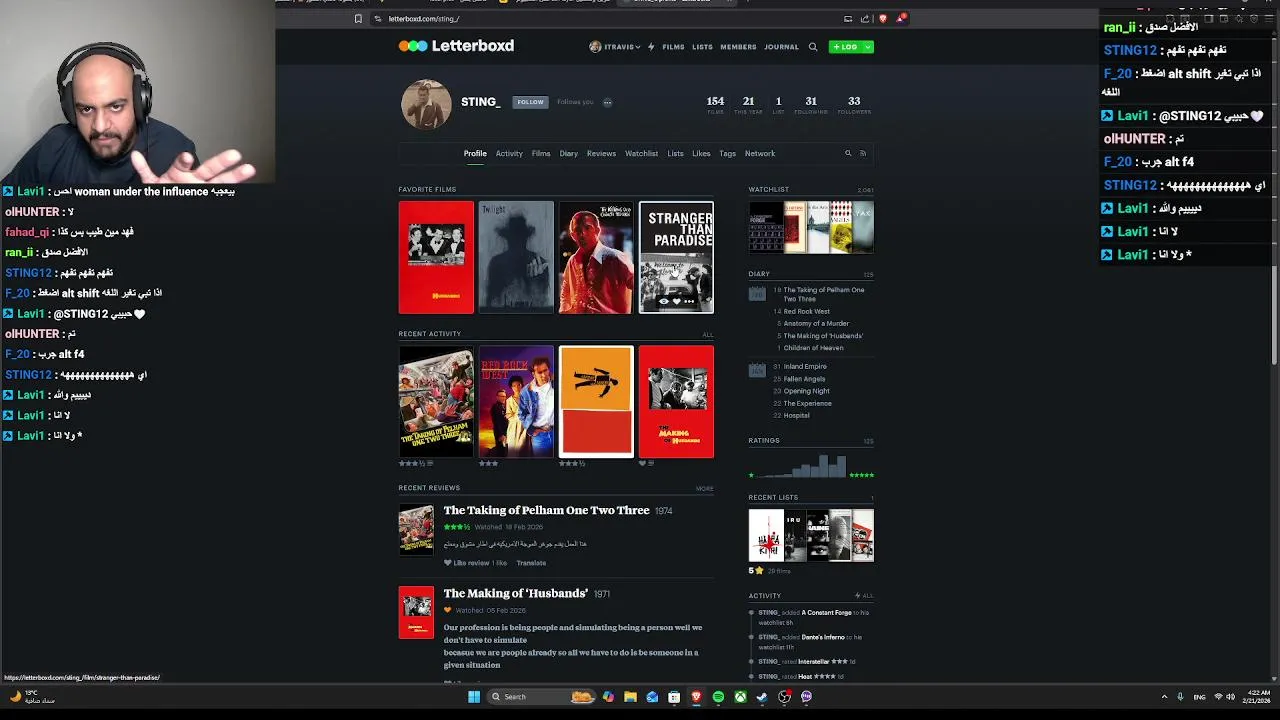Click More link beside Recent Reviews
The width and height of the screenshot is (1280, 720).
704,488
